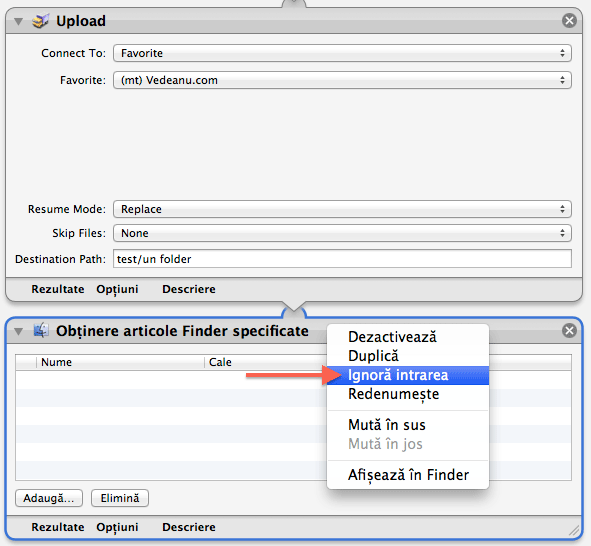
Task: Open the Favorite server dropdown
Action: [x=342, y=80]
